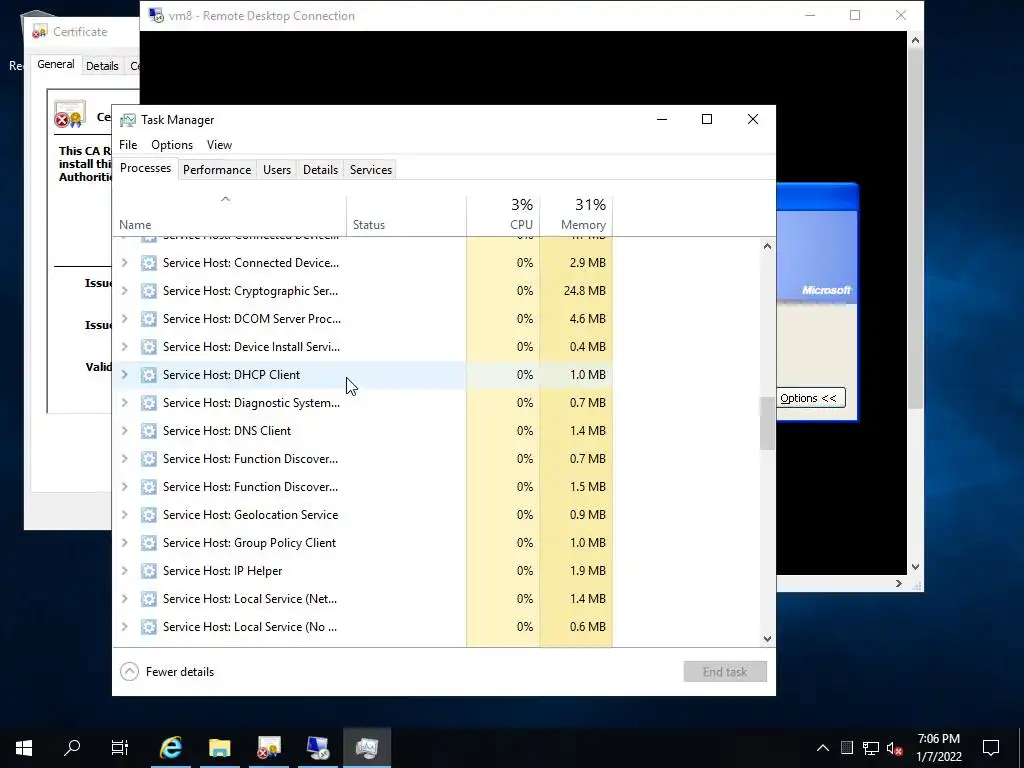1024x768 pixels.
Task: Switch to Services tab
Action: 371,170
